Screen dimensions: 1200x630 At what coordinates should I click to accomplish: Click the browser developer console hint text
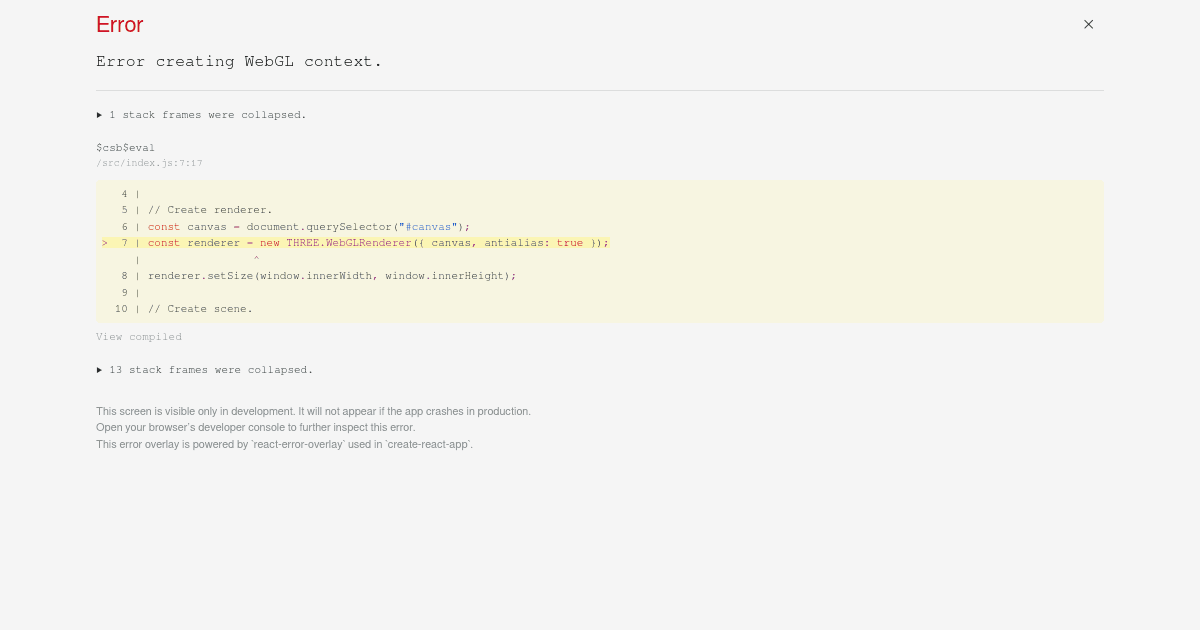(x=255, y=427)
